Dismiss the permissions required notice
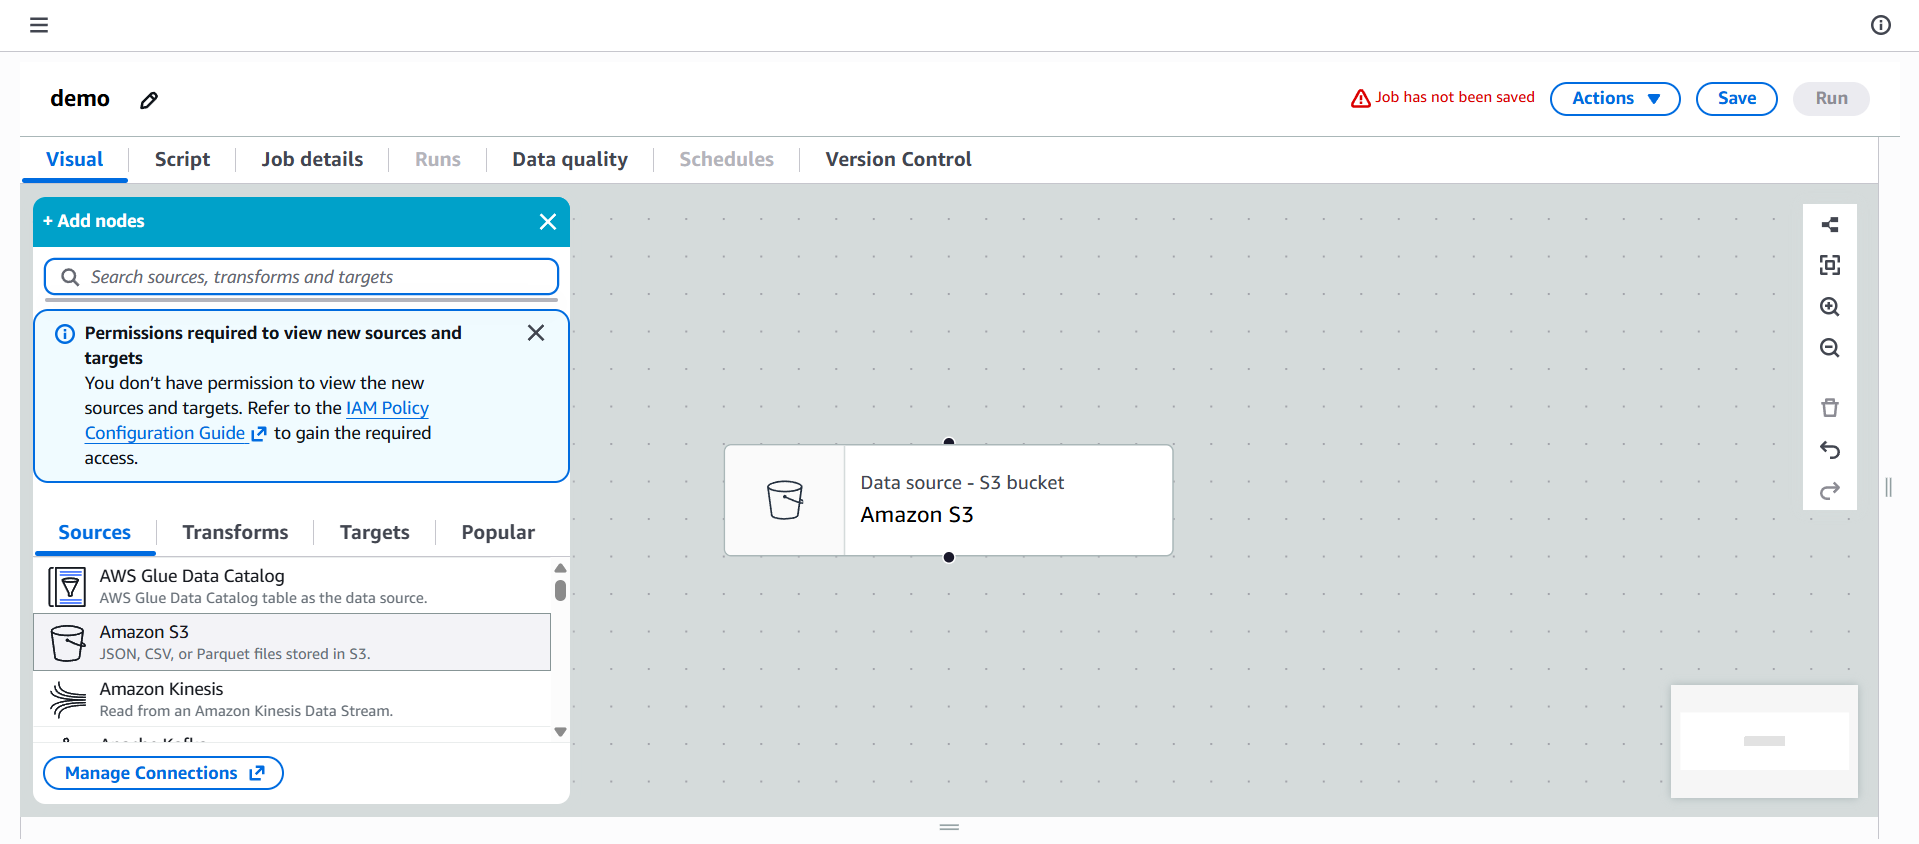 click(536, 333)
